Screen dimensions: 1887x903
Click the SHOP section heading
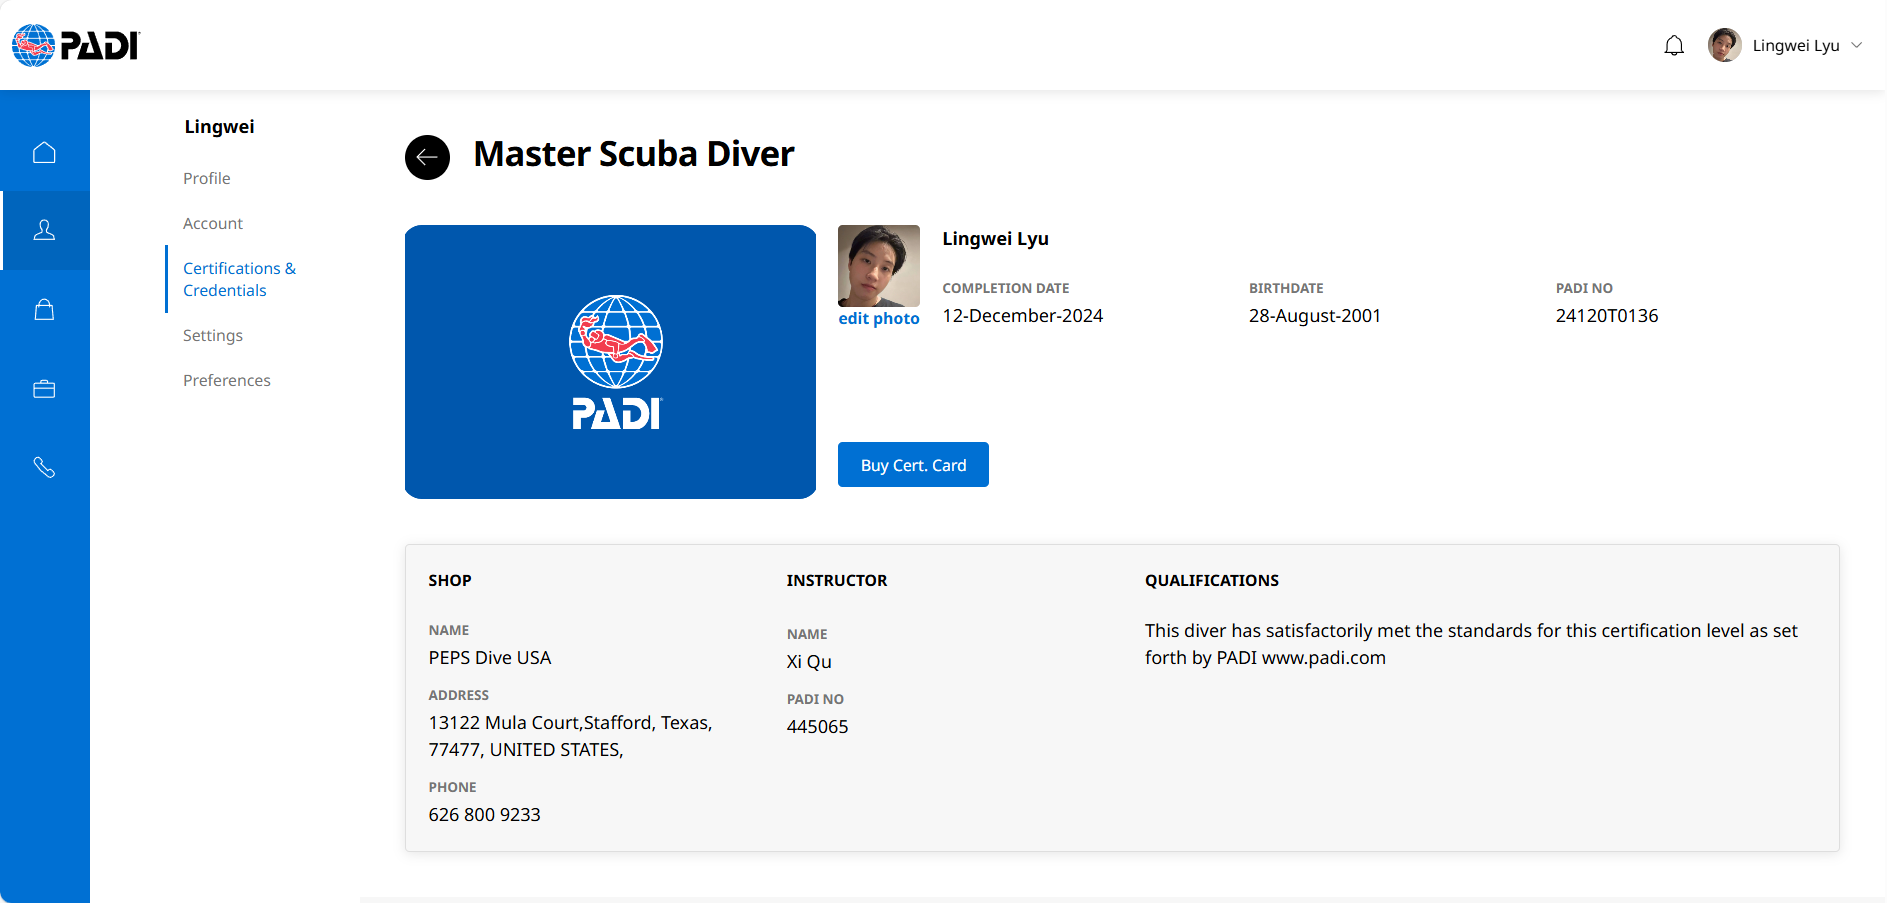click(x=450, y=581)
